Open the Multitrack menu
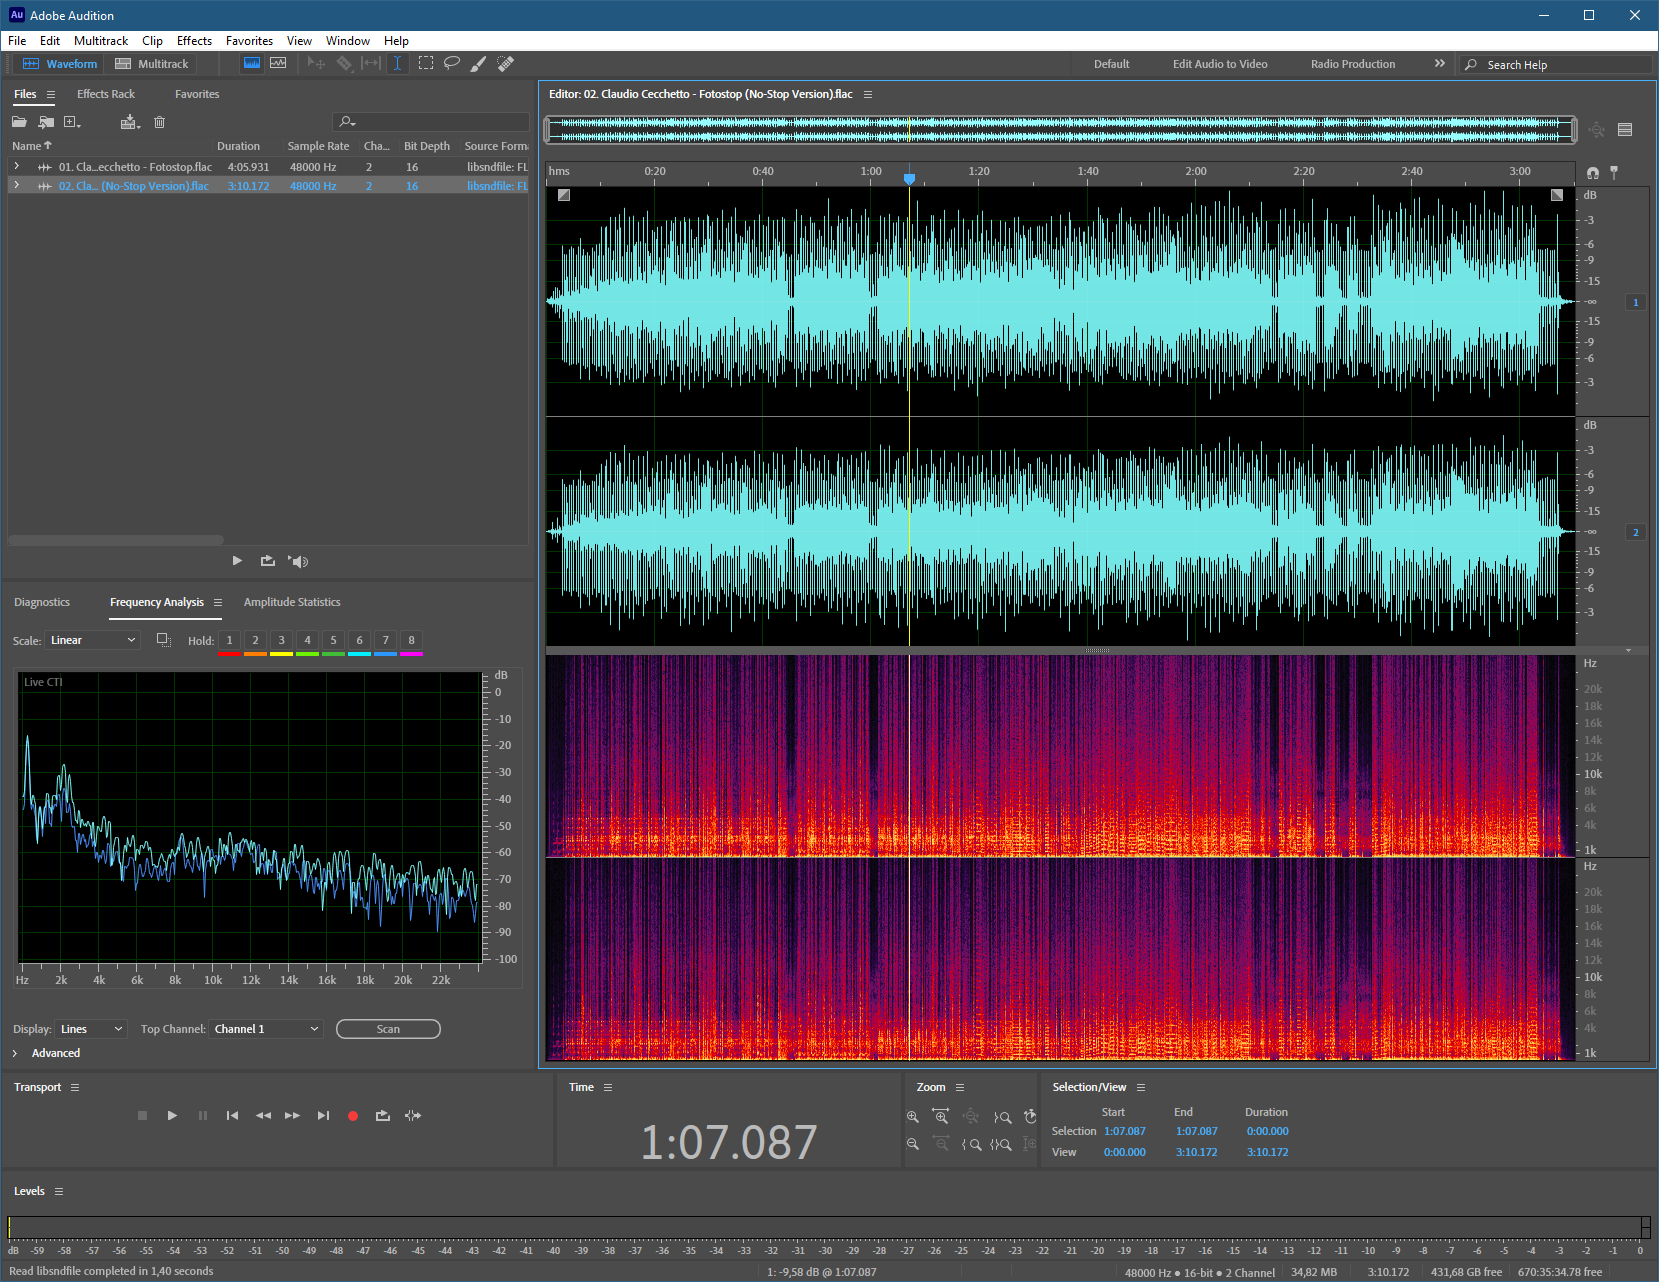The width and height of the screenshot is (1659, 1282). (101, 41)
